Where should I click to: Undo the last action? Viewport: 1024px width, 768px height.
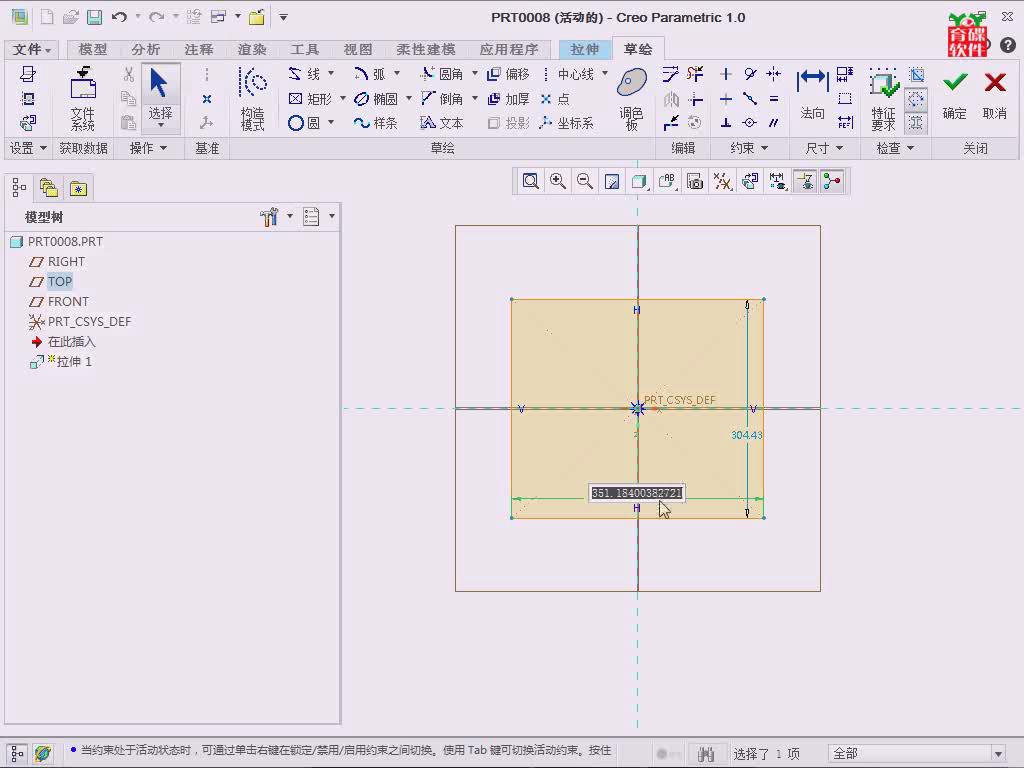[119, 17]
